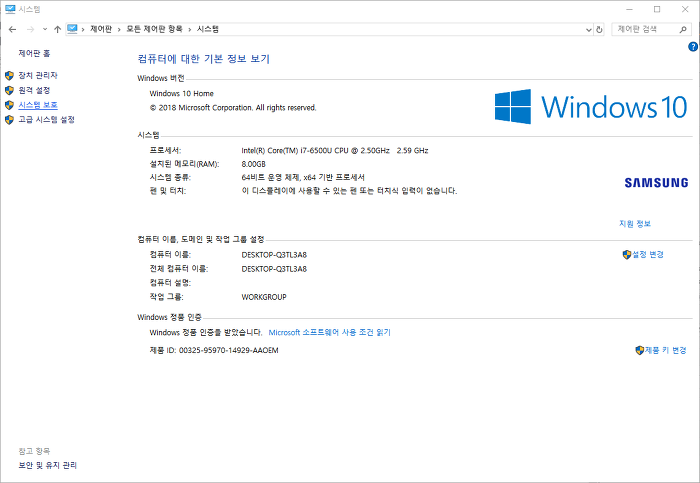This screenshot has height=483, width=700.
Task: Open 보안 및 유지 관리 link
Action: click(47, 466)
